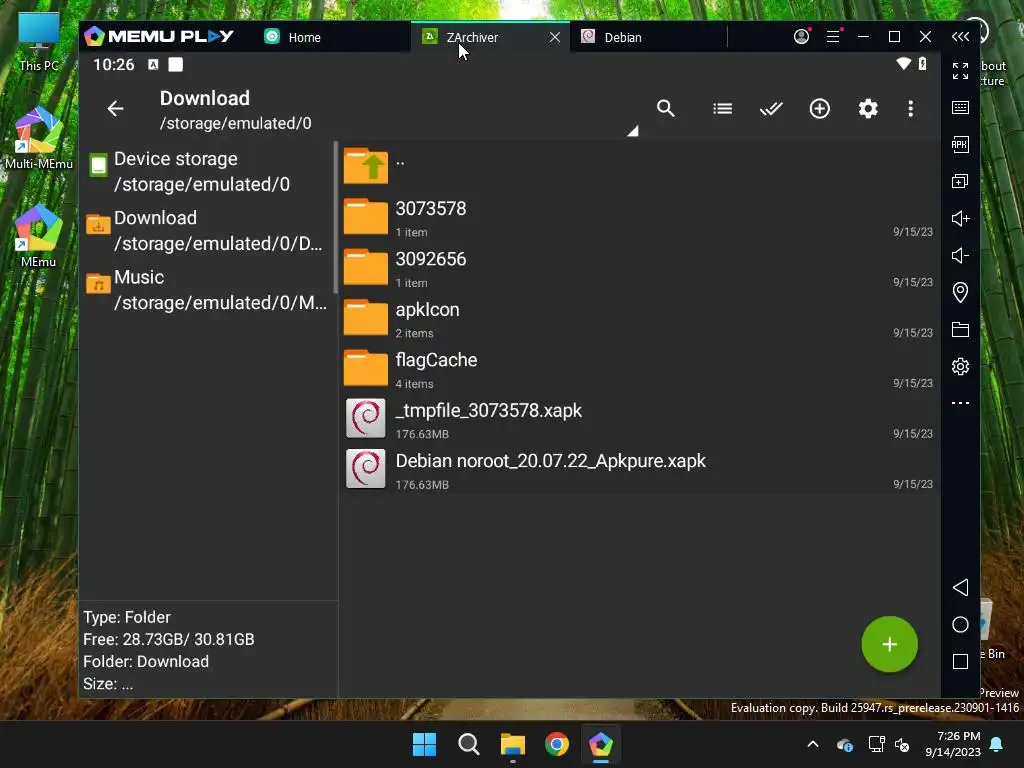Switch to the Debian tab in MEmu
Image resolution: width=1024 pixels, height=768 pixels.
click(647, 37)
